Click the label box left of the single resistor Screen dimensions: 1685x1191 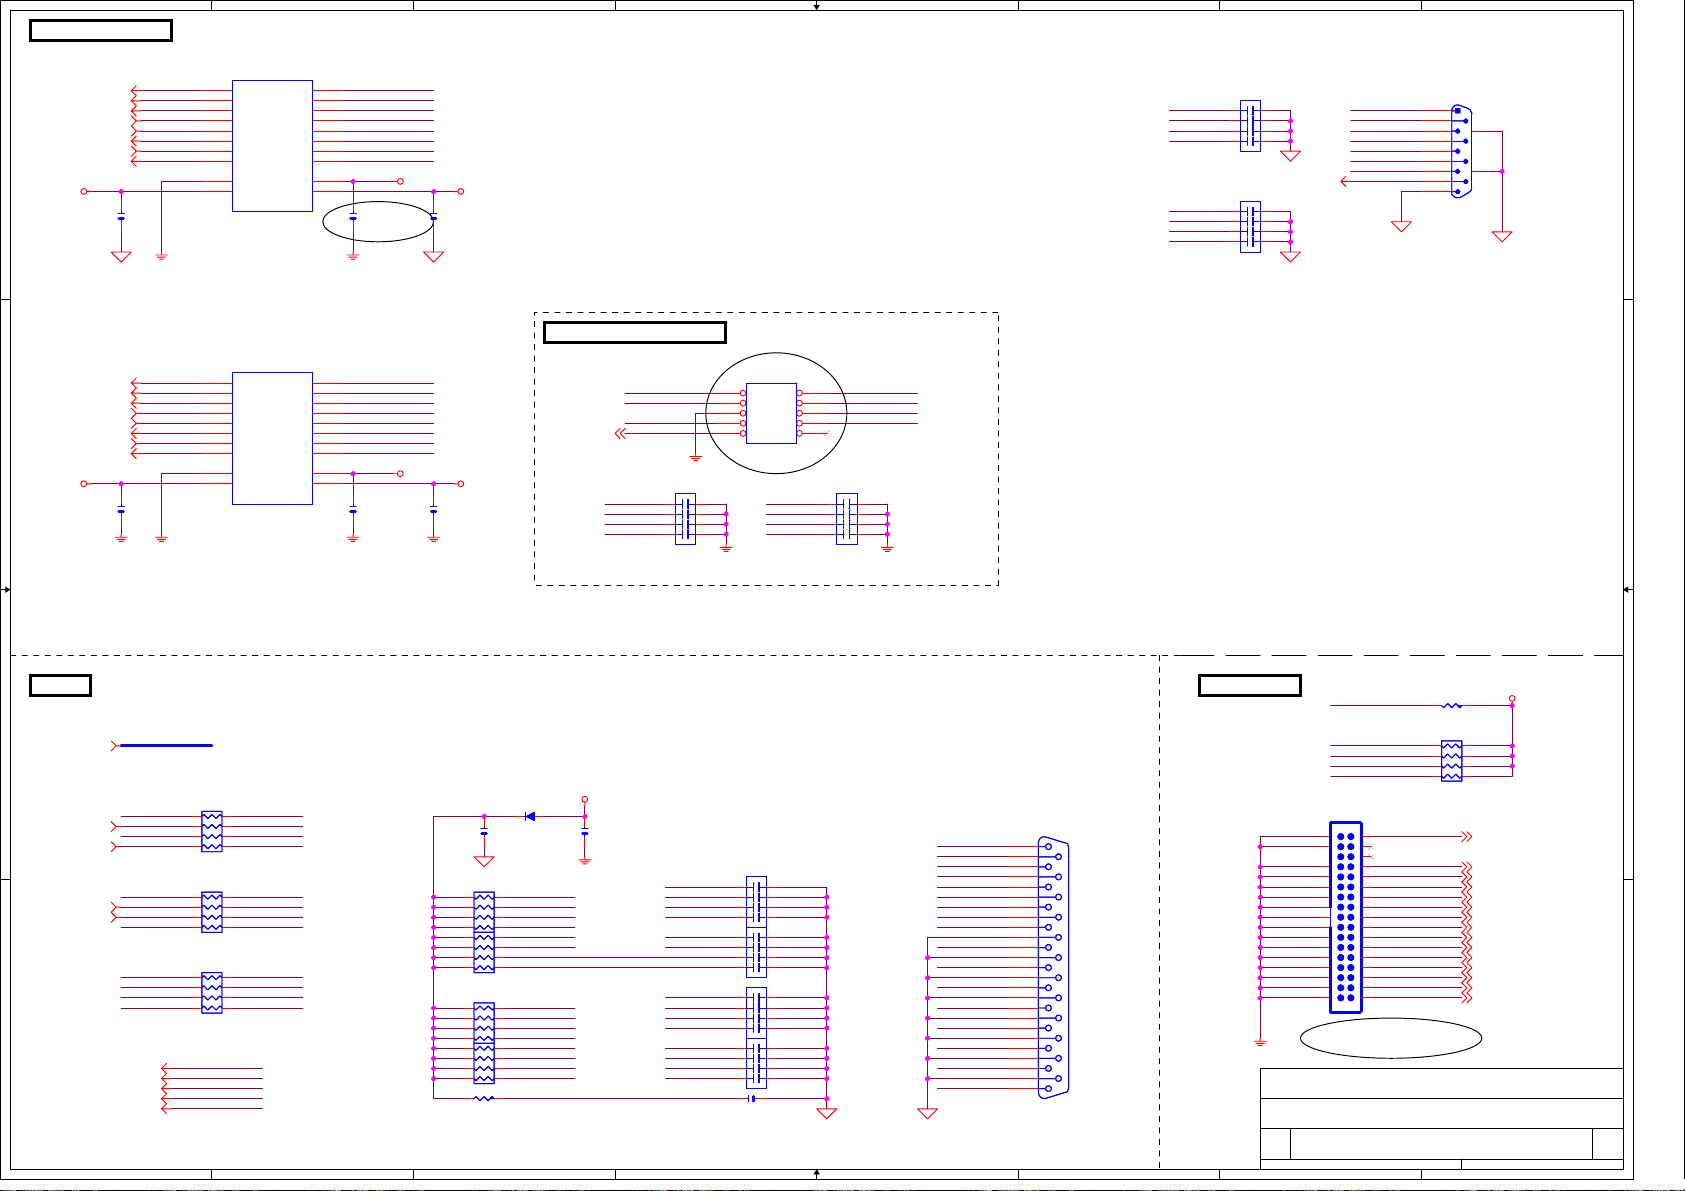(1250, 685)
